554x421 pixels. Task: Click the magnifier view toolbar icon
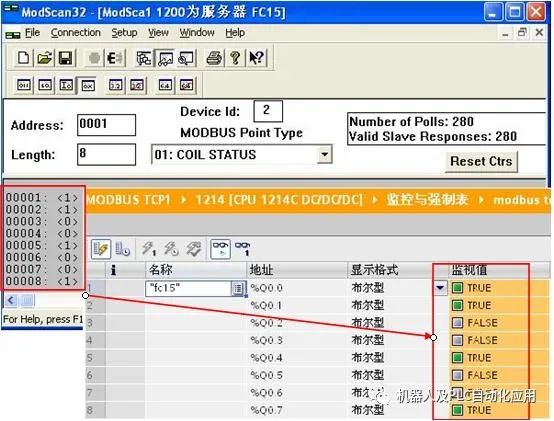click(186, 58)
